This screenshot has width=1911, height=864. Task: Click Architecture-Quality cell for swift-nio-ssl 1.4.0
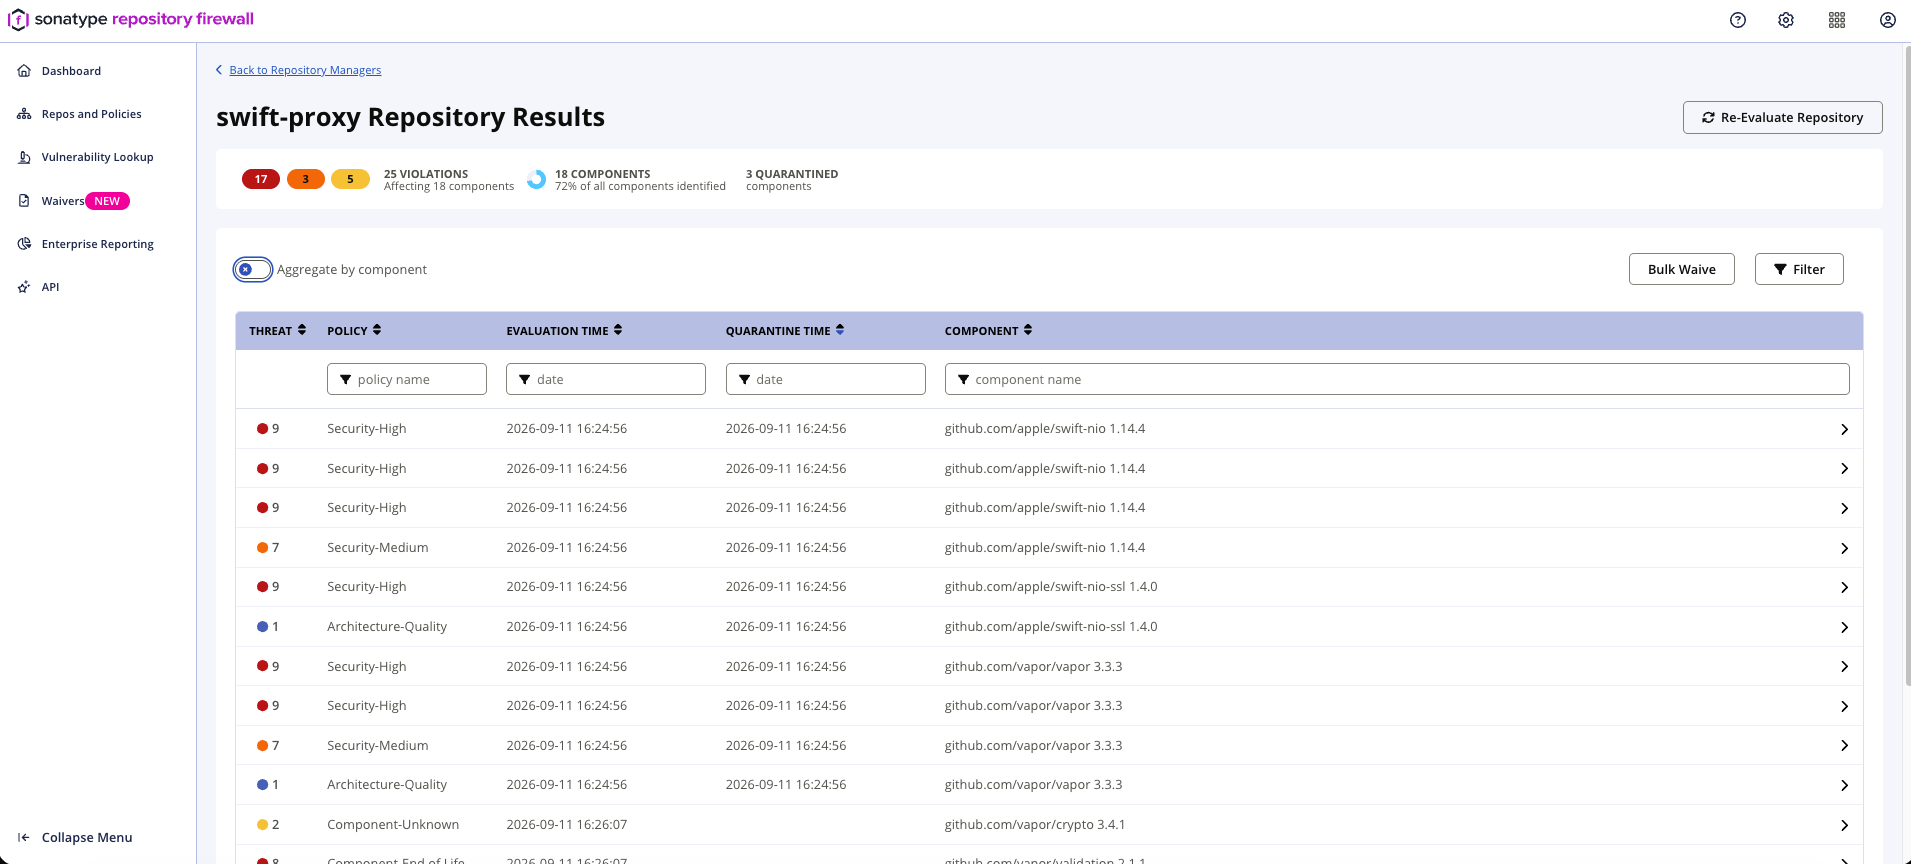coord(387,627)
